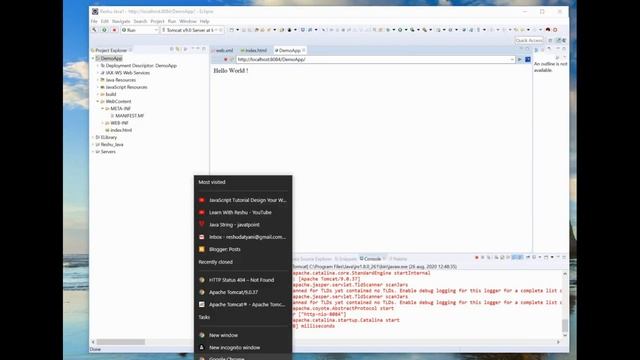
Task: Select index.html in Project Explorer
Action: pyautogui.click(x=121, y=130)
